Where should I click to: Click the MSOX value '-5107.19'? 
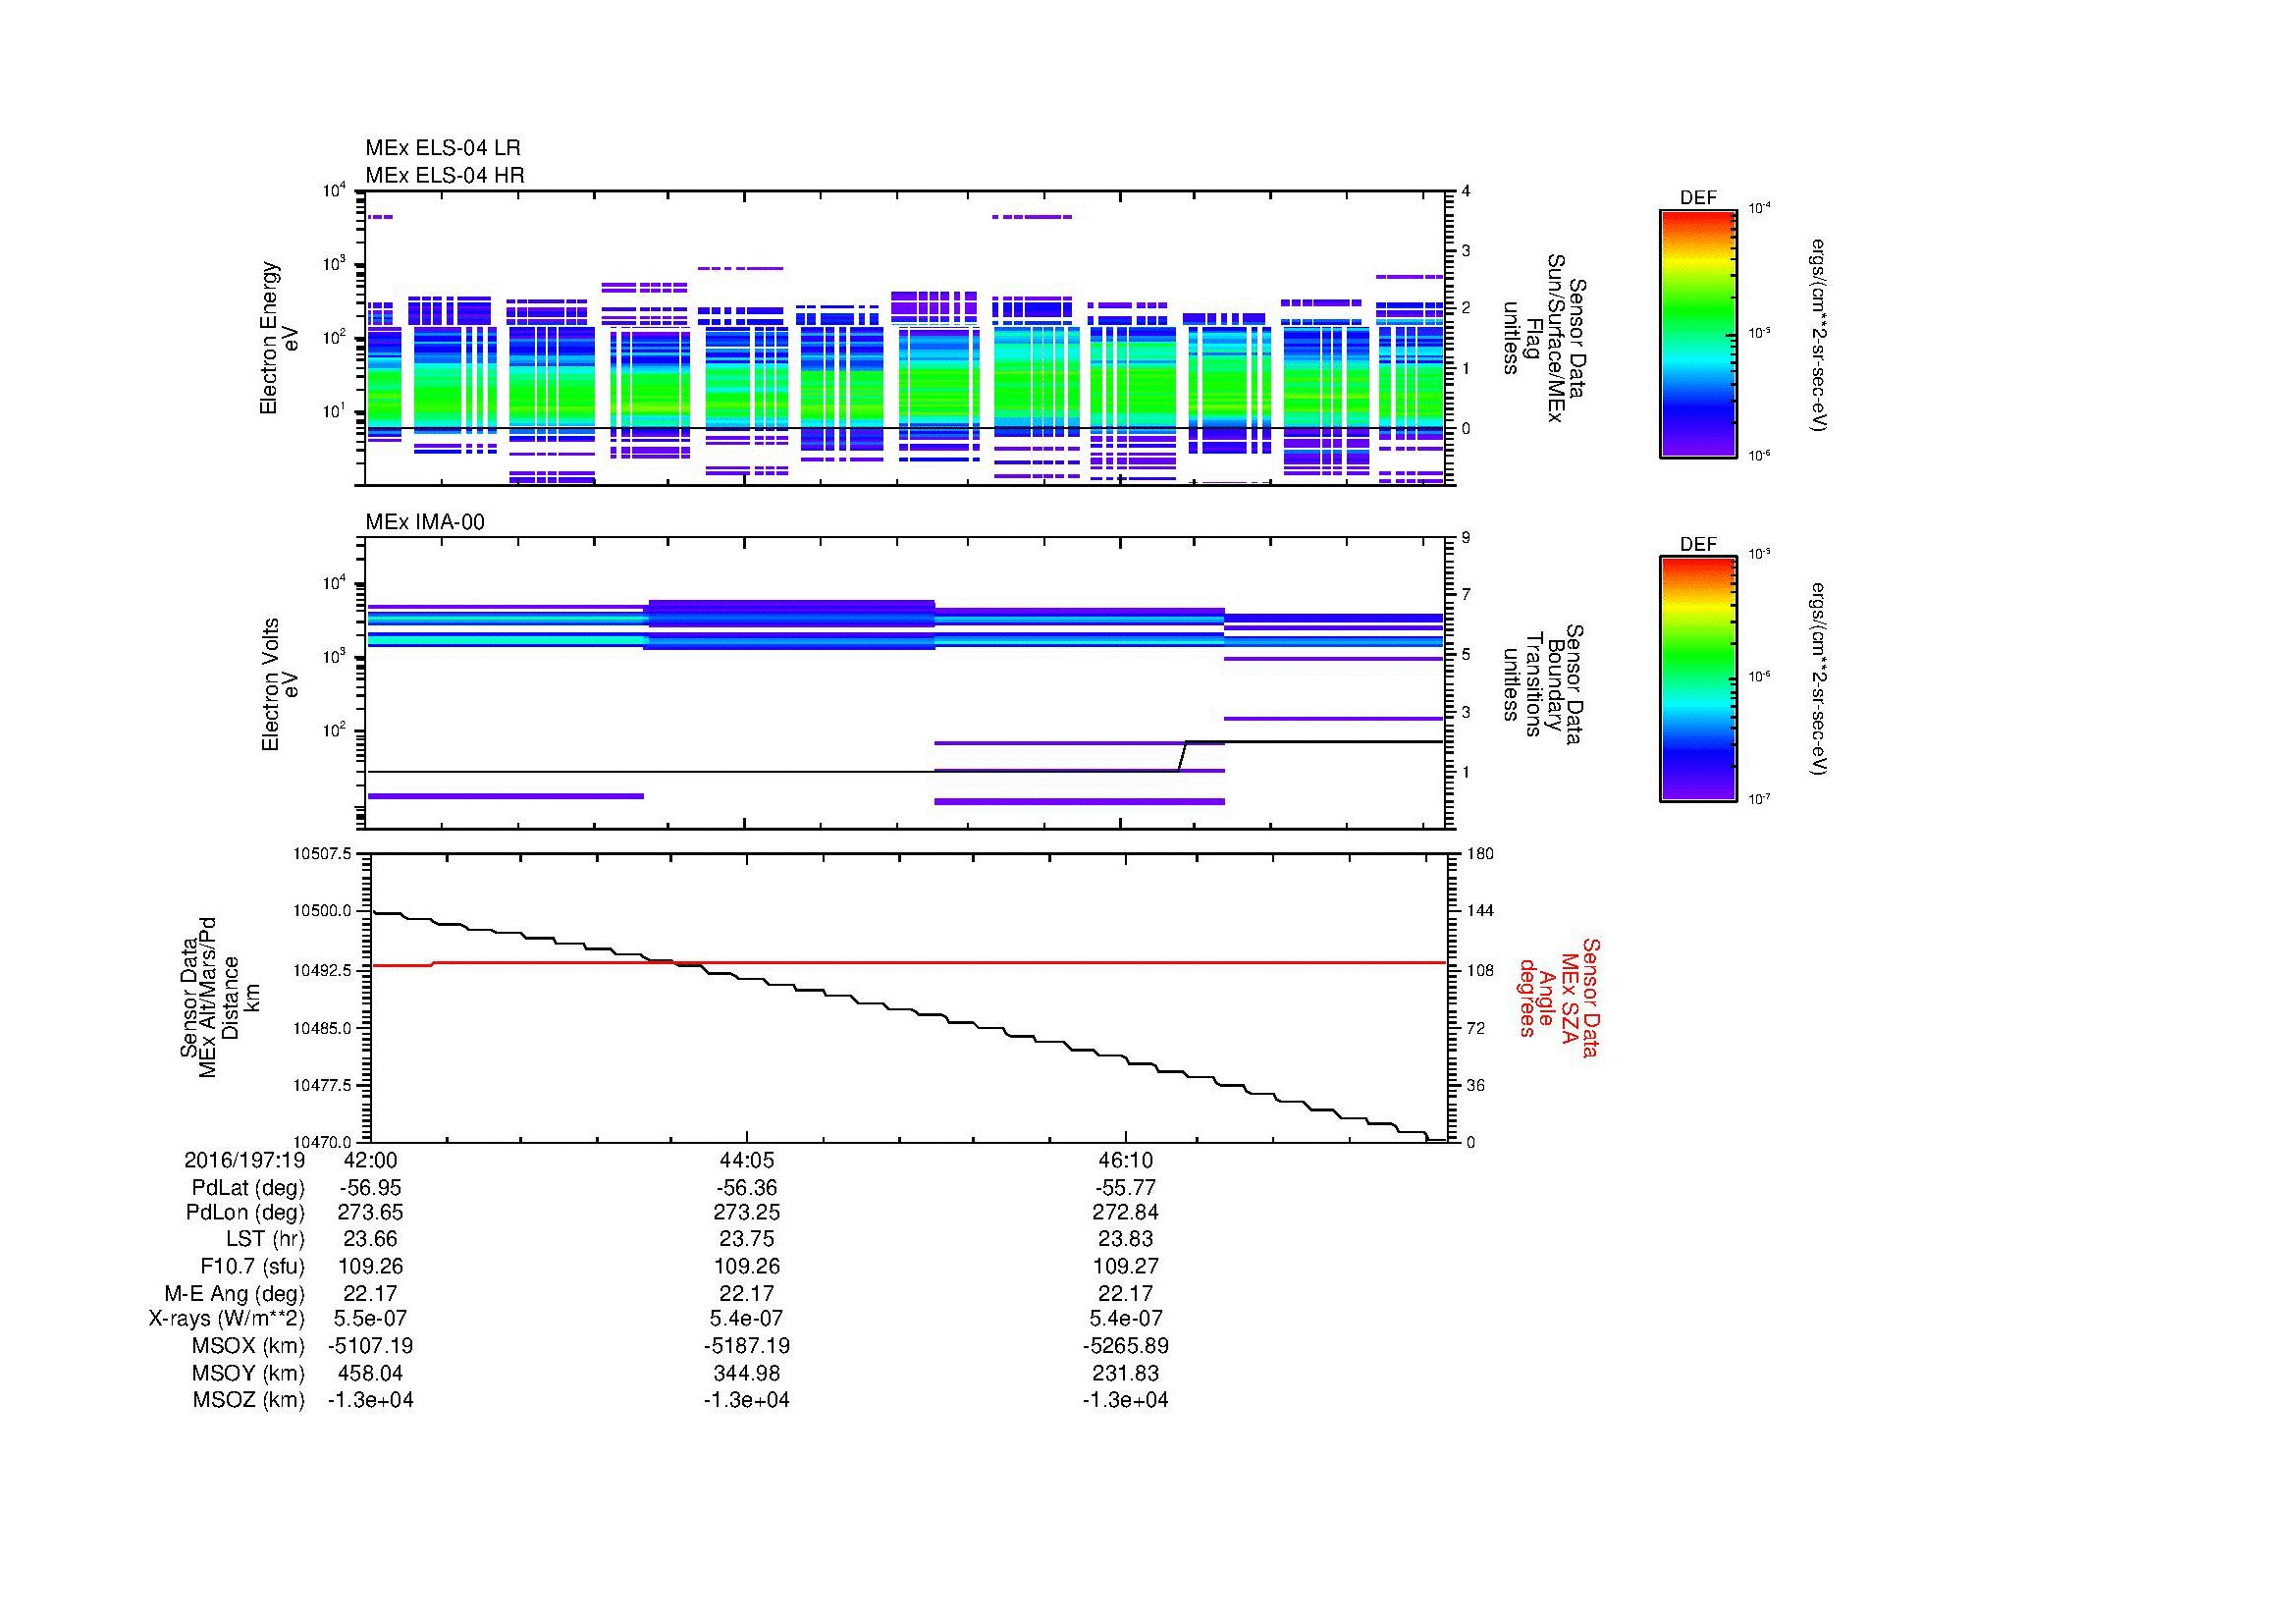[370, 1346]
